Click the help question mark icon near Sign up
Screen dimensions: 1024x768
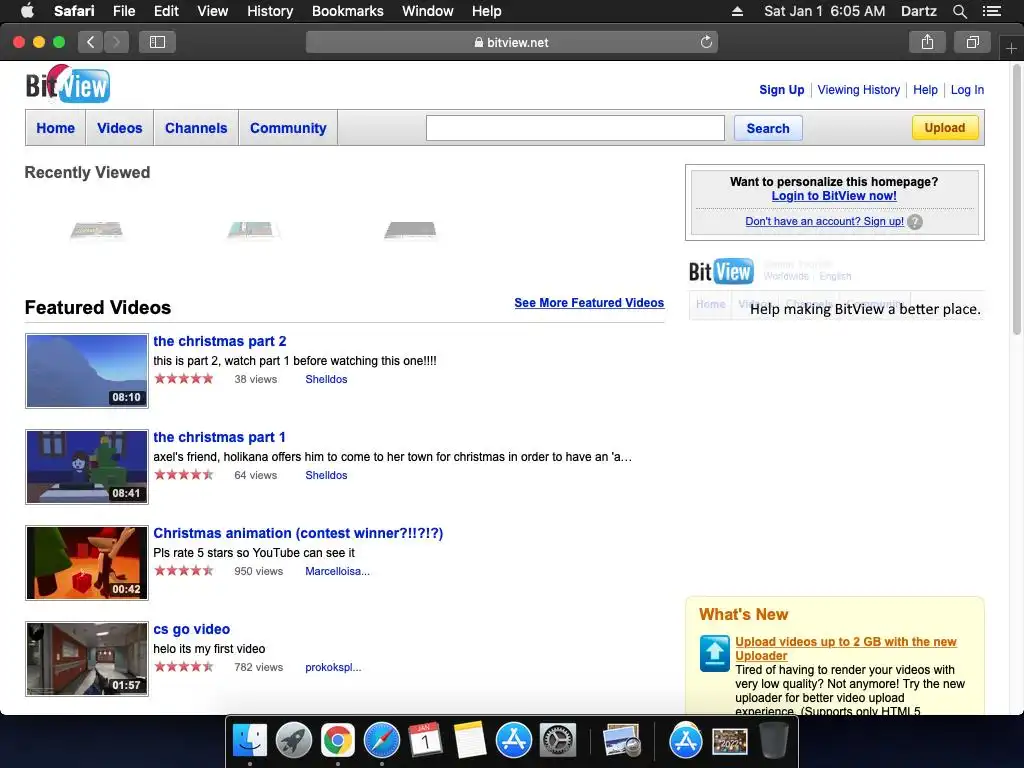[x=915, y=222]
